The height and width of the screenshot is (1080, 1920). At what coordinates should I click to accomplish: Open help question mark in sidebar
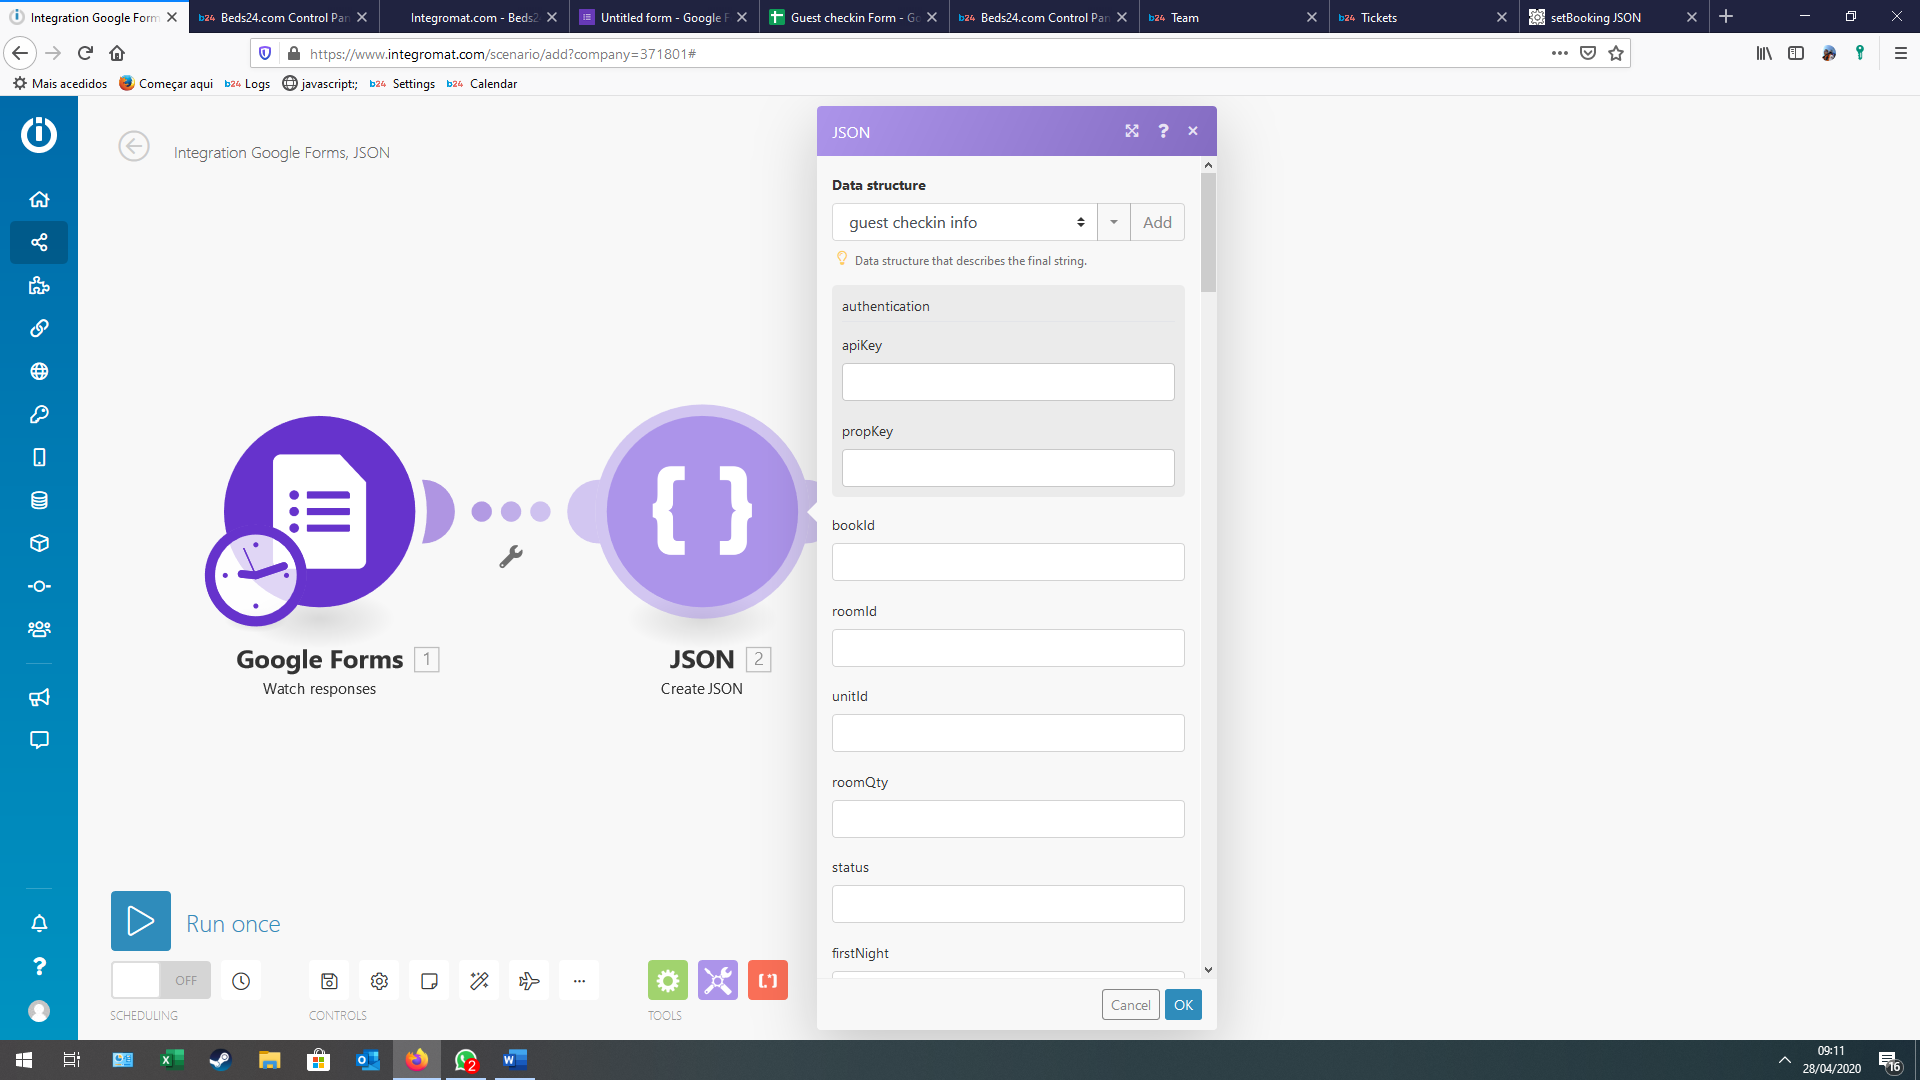coord(39,966)
